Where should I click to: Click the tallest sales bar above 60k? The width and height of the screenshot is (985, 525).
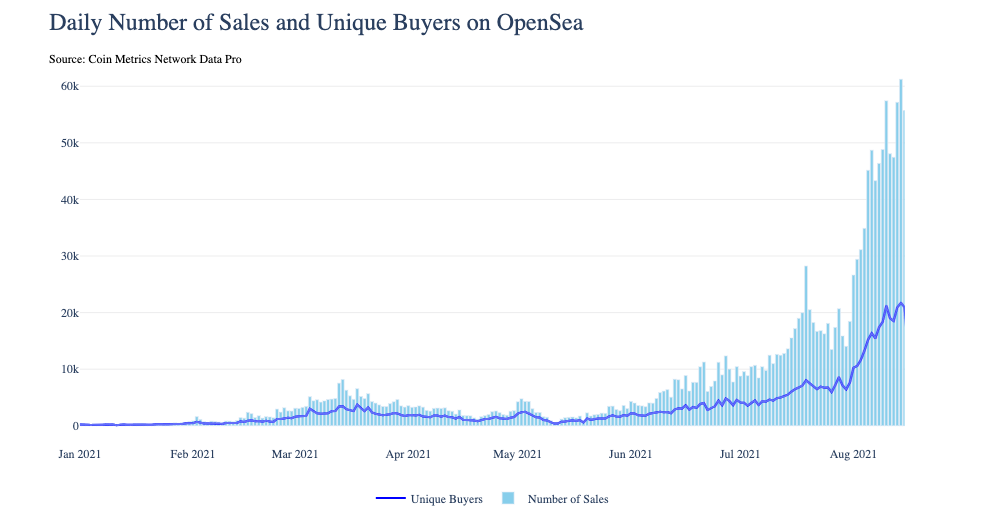click(x=901, y=250)
